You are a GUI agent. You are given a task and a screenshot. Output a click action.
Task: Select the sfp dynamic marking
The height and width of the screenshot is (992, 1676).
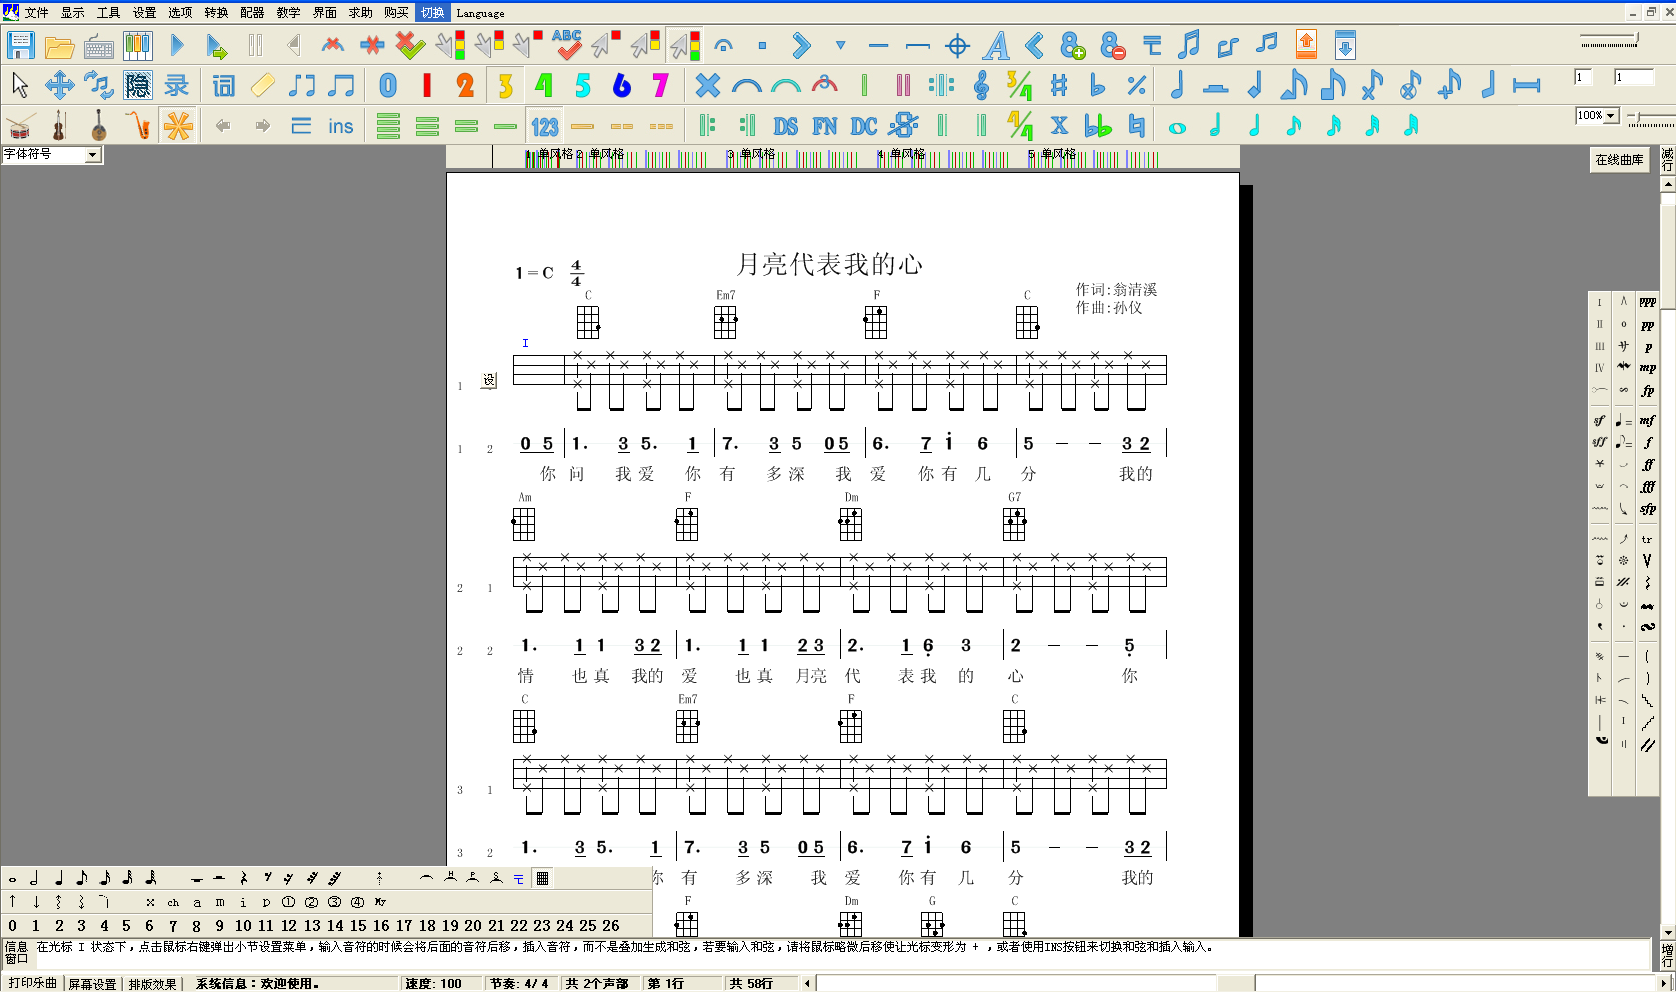[1648, 509]
